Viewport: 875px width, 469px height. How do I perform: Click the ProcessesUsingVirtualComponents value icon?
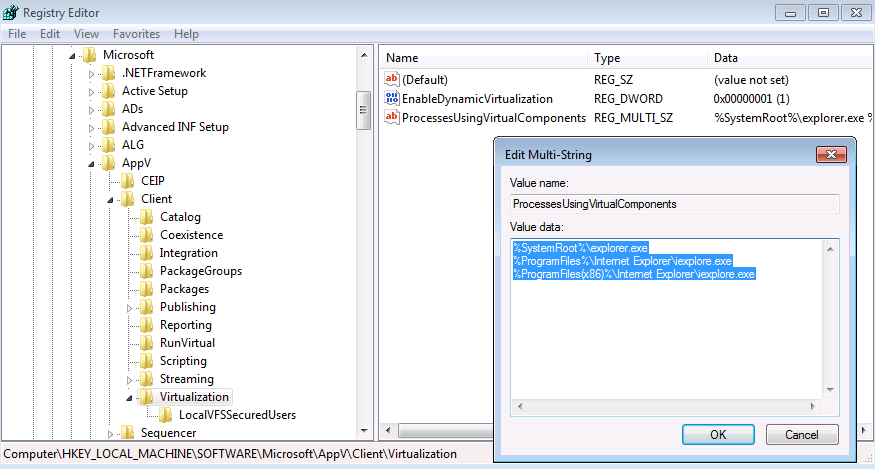(x=392, y=117)
